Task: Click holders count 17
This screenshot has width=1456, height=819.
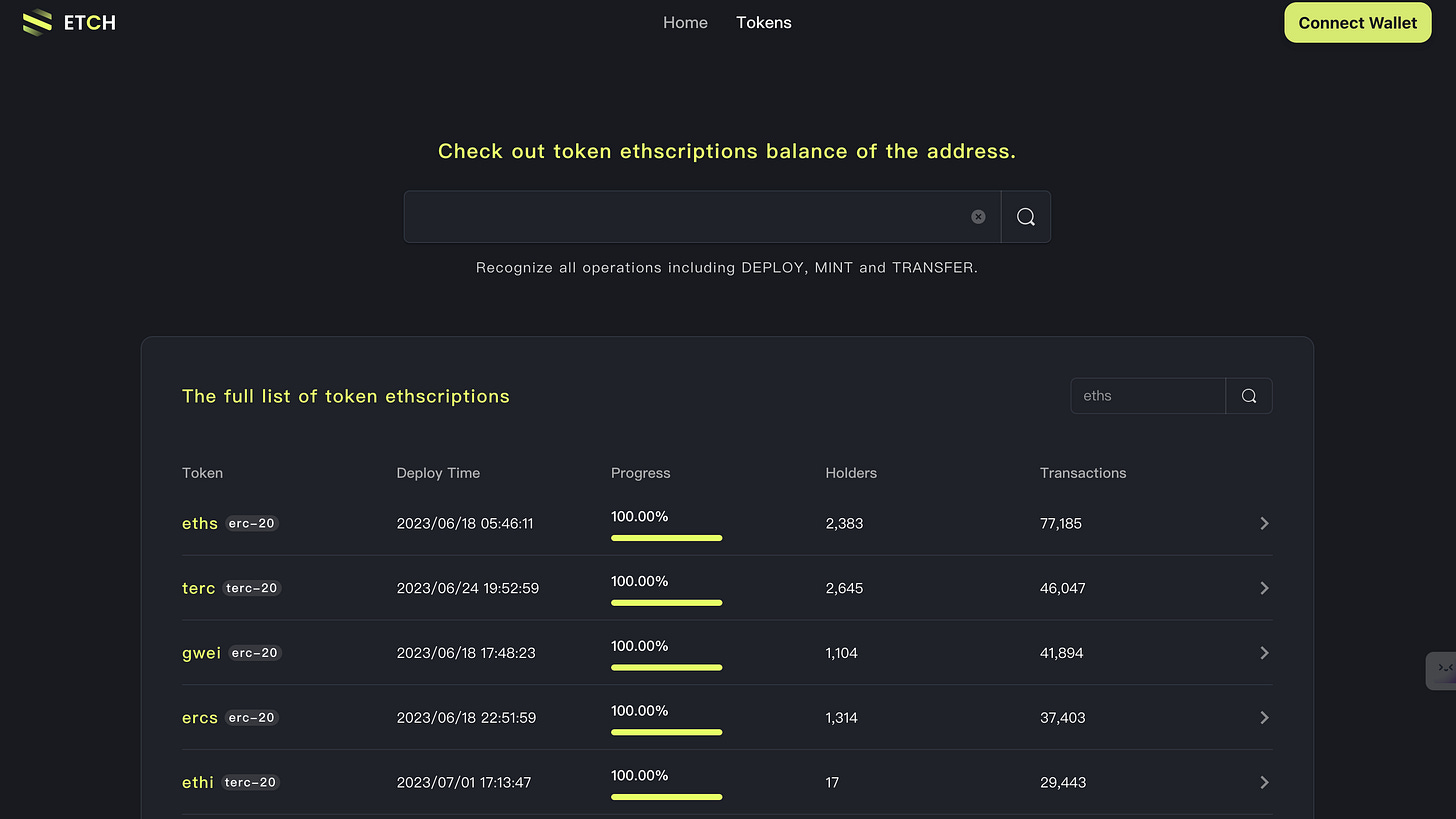Action: 832,782
